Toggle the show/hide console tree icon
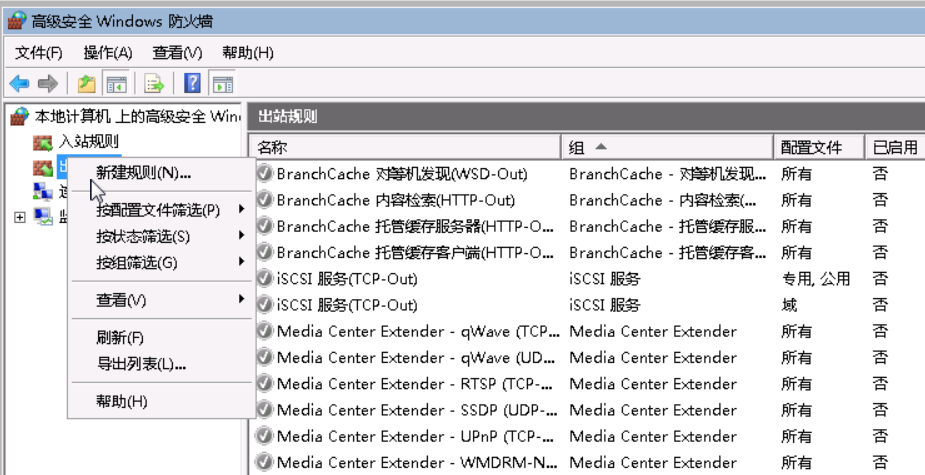Viewport: 925px width, 475px height. (116, 84)
